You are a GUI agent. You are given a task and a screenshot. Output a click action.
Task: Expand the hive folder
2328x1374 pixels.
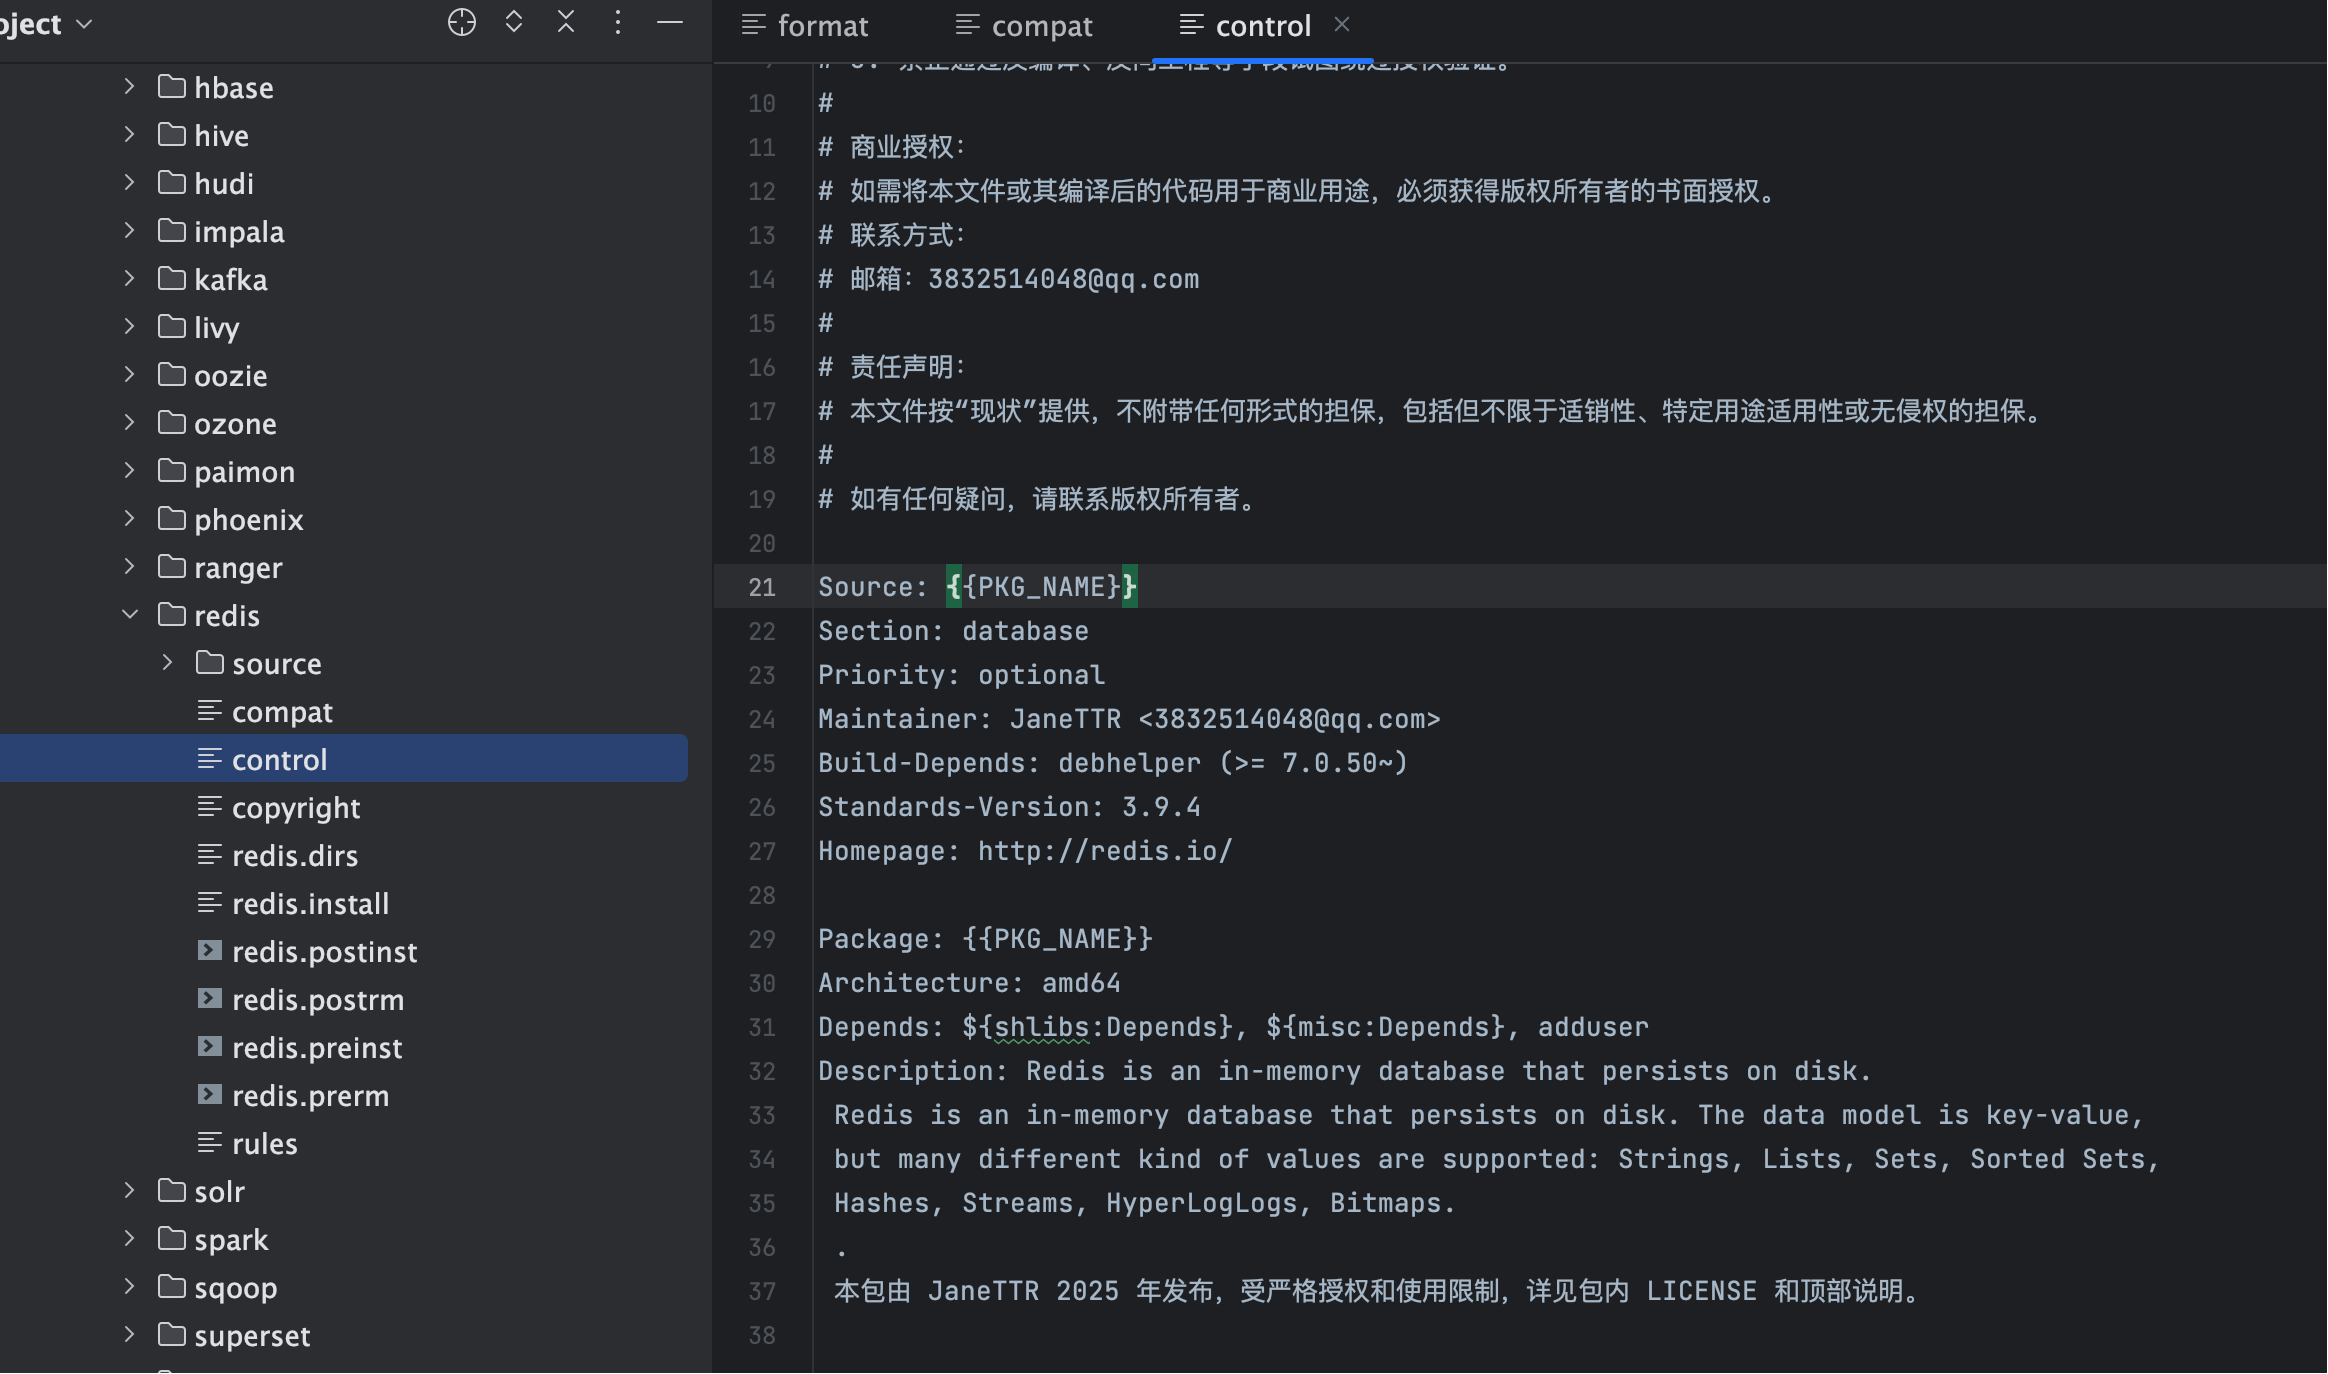pyautogui.click(x=129, y=135)
